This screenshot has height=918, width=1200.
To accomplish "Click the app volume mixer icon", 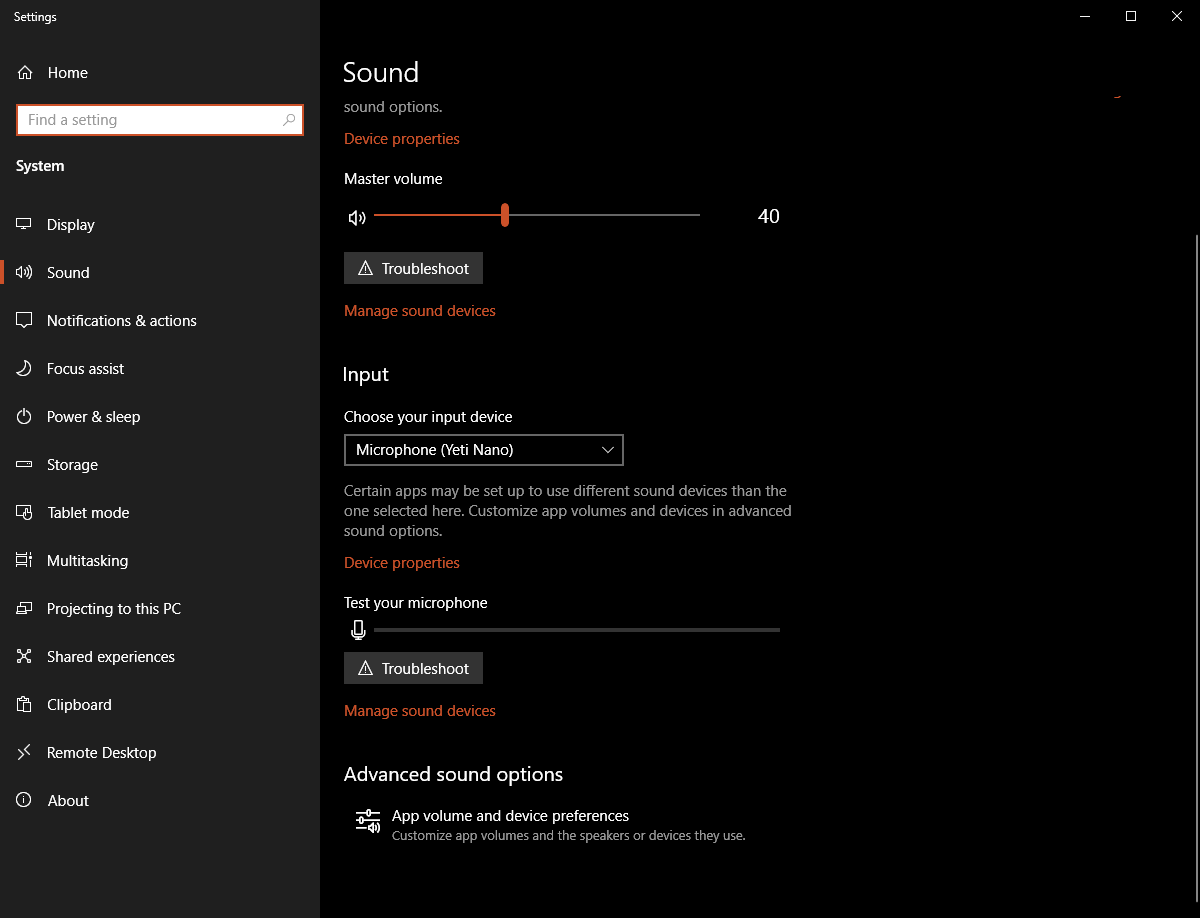I will pyautogui.click(x=368, y=822).
